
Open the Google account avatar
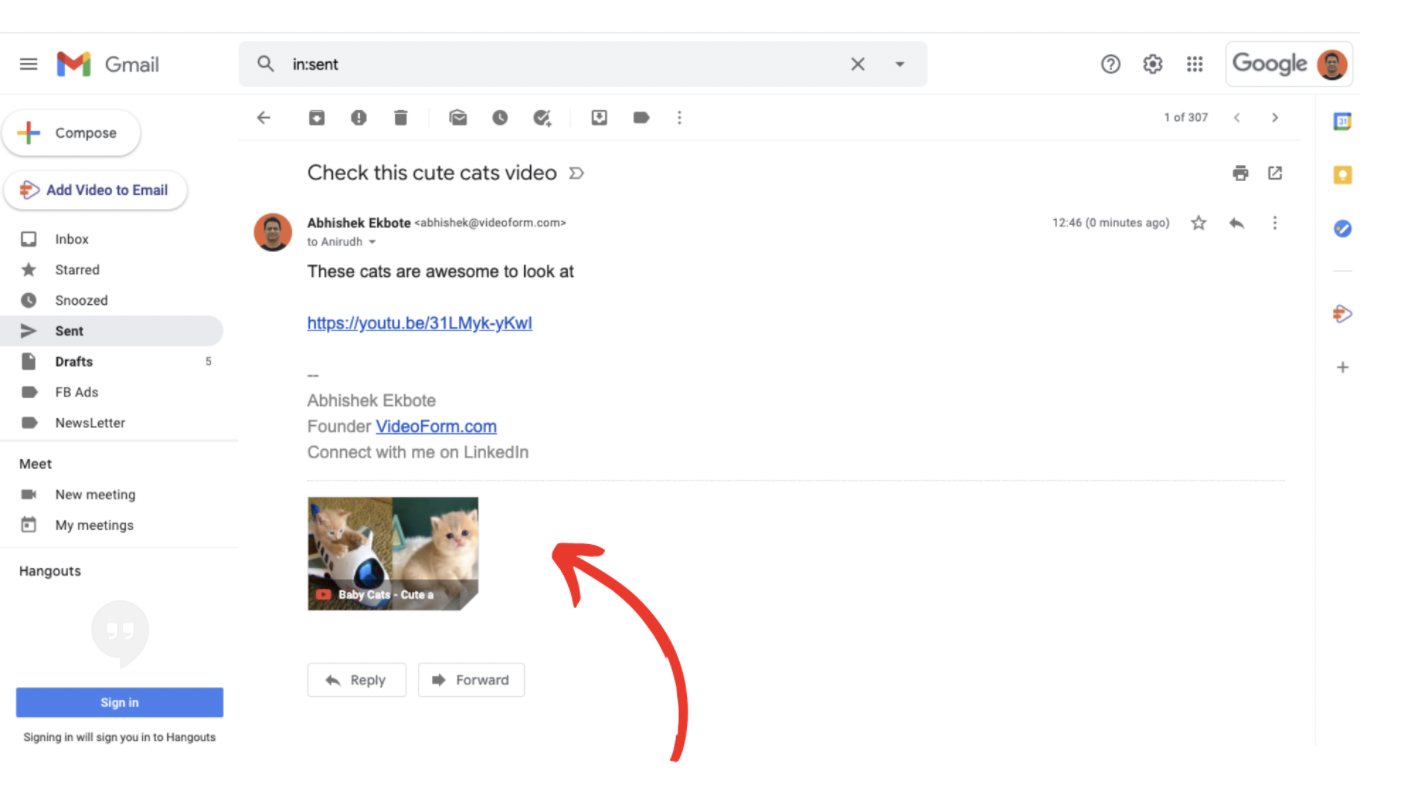1332,64
